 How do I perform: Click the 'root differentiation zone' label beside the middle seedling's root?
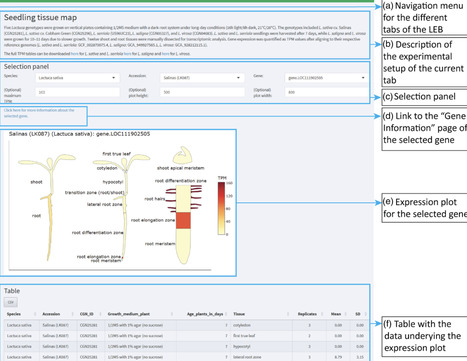pyautogui.click(x=97, y=232)
